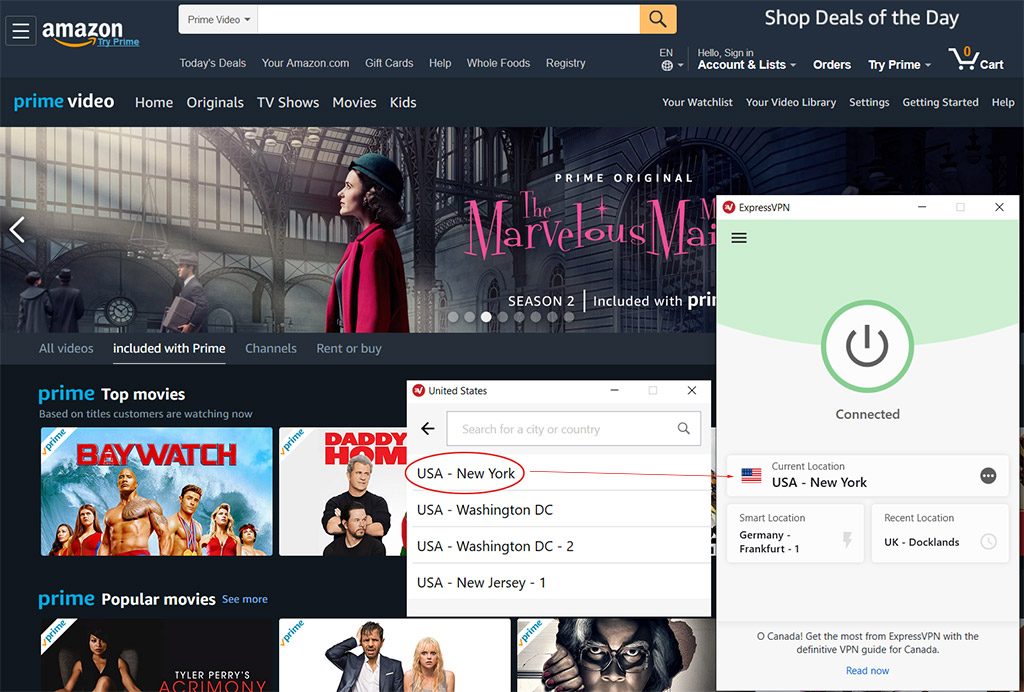Open the Tyler Perry's Acrimony thumbnail

coord(157,655)
